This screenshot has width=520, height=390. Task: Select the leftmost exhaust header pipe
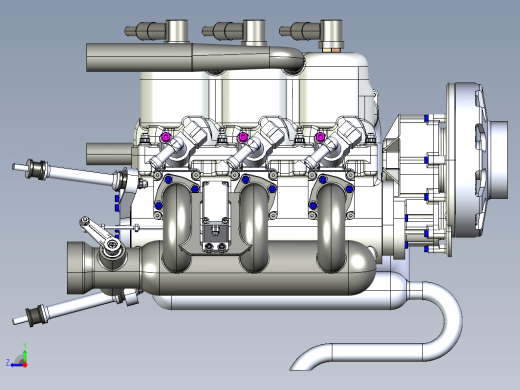click(177, 227)
